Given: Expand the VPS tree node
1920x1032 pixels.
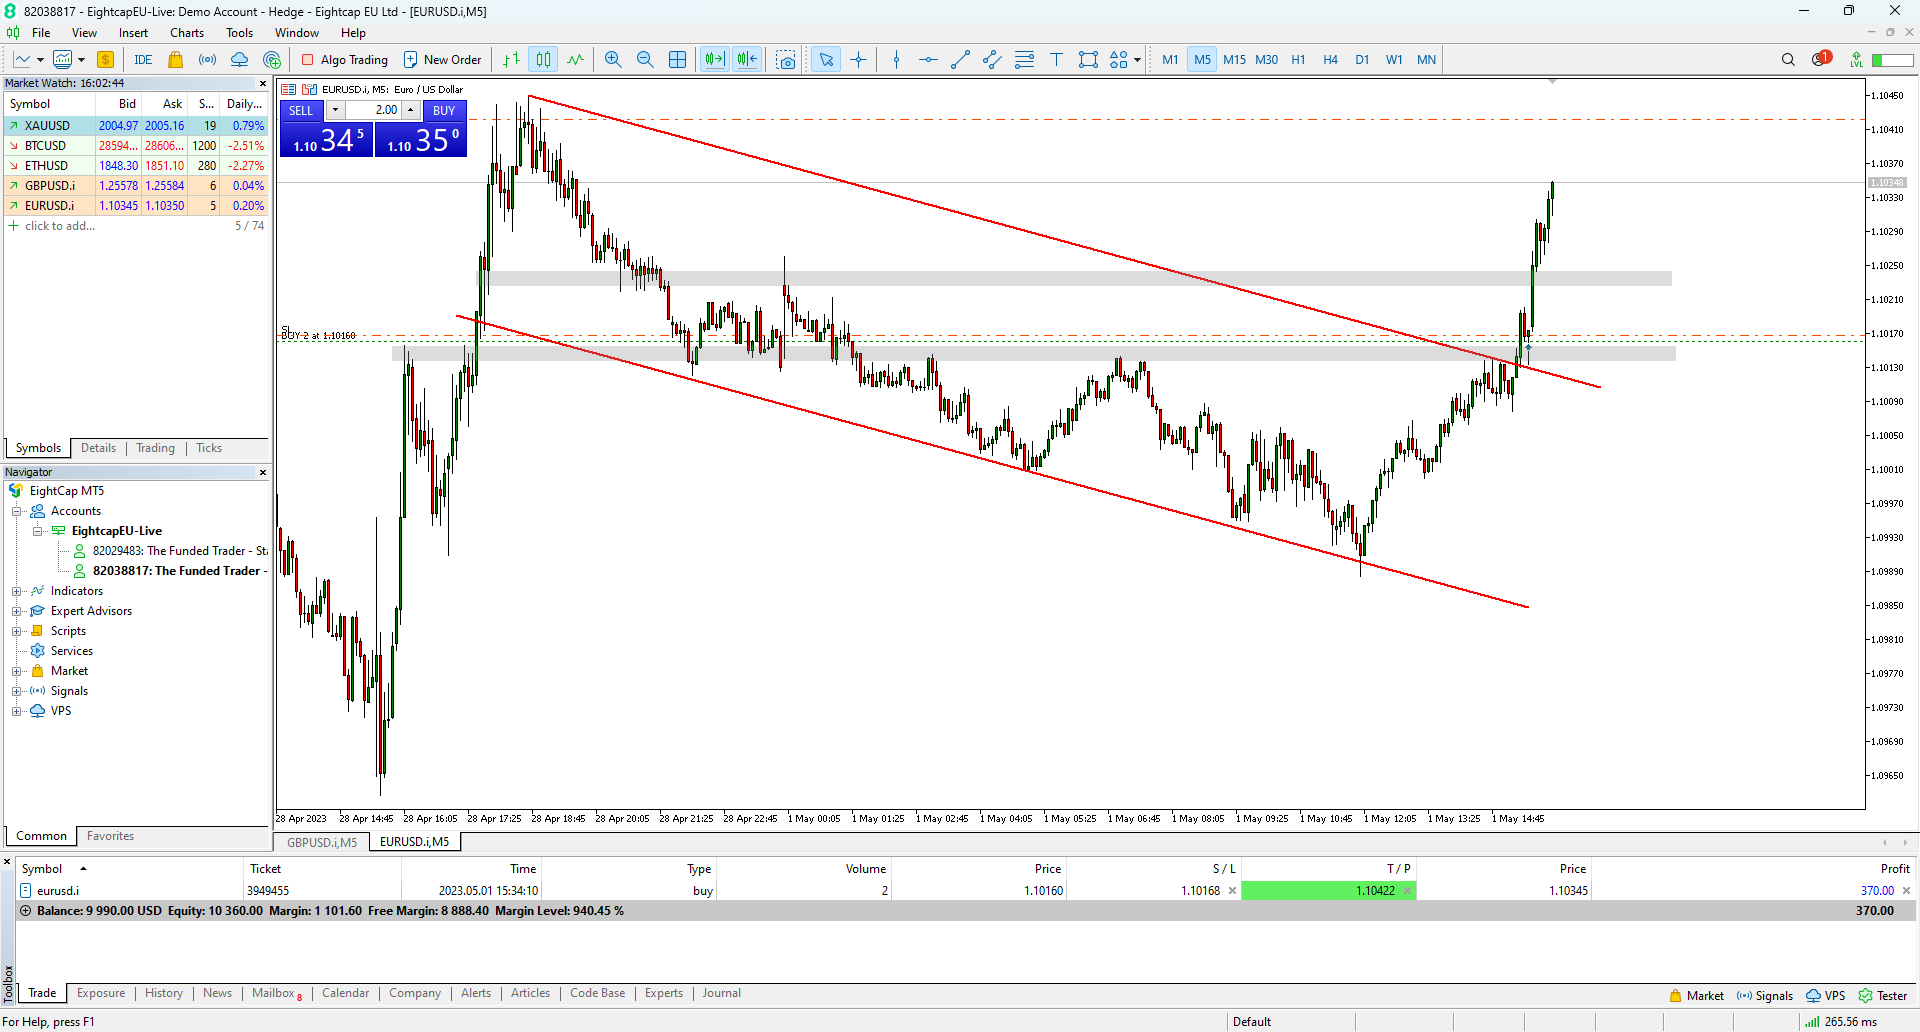Looking at the screenshot, I should coord(17,711).
